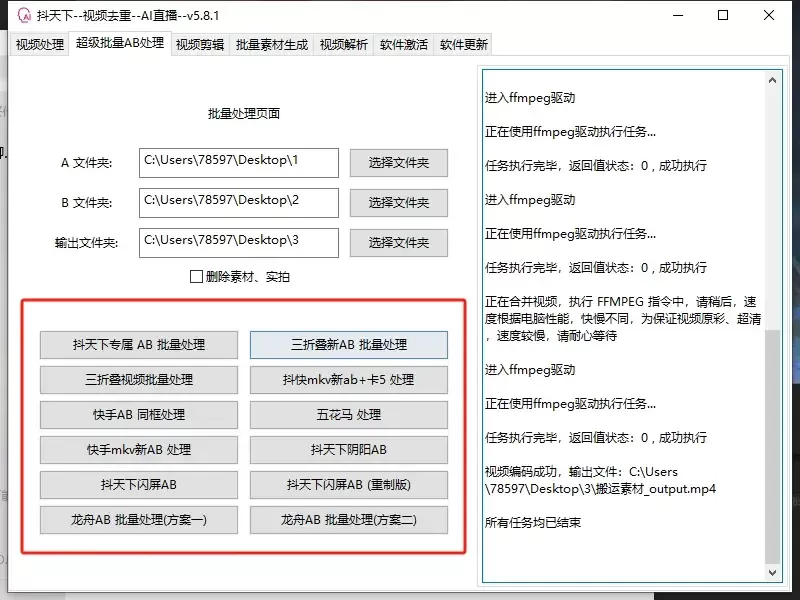Image resolution: width=800 pixels, height=600 pixels.
Task: Click the 所有任务均已结束 log line
Action: pos(533,522)
